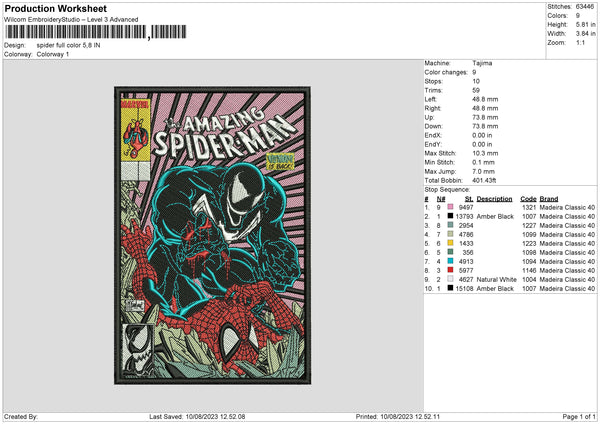Click the 'Description' column header

[494, 199]
